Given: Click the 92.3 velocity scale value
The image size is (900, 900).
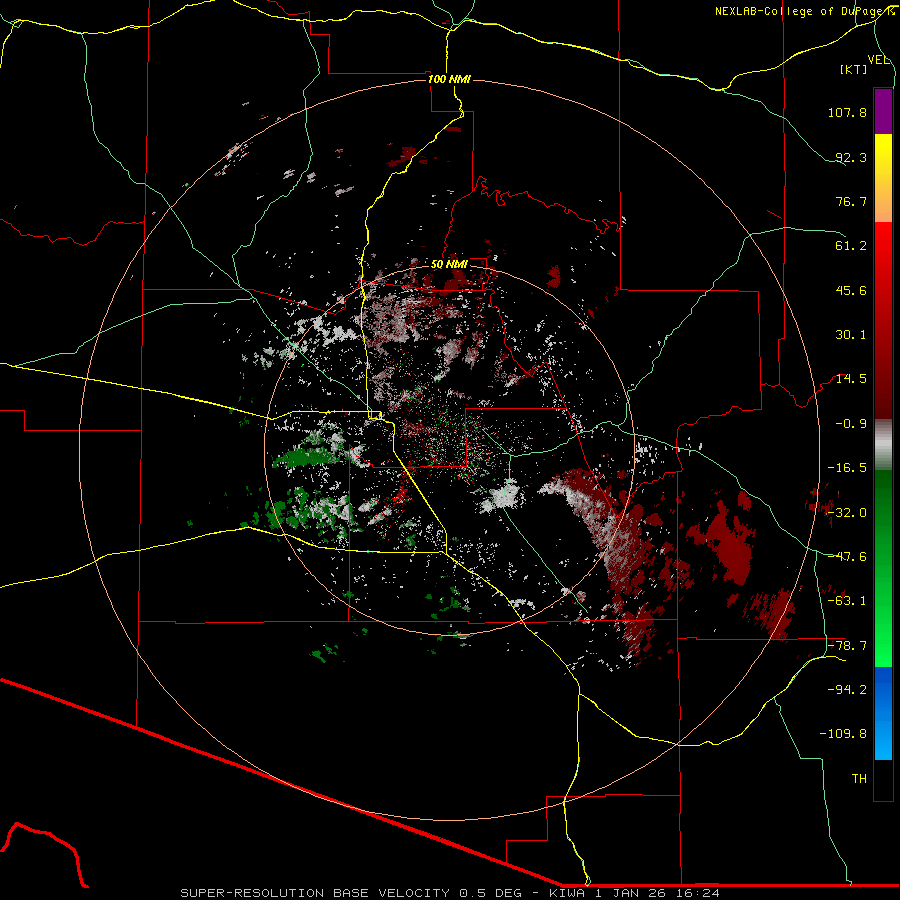Looking at the screenshot, I should tap(851, 157).
